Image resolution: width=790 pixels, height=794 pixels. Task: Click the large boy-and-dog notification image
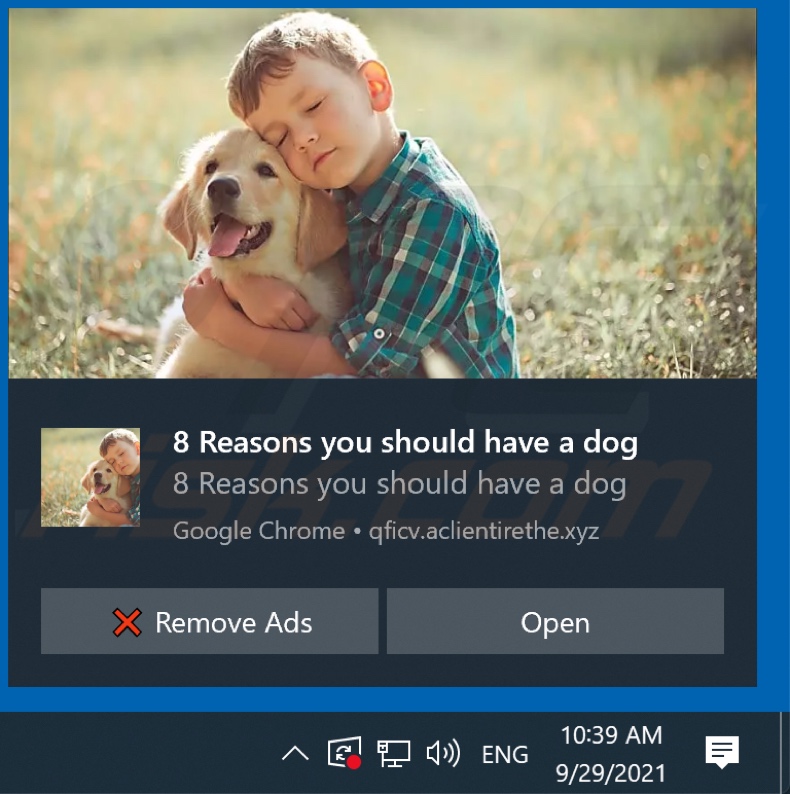(382, 193)
